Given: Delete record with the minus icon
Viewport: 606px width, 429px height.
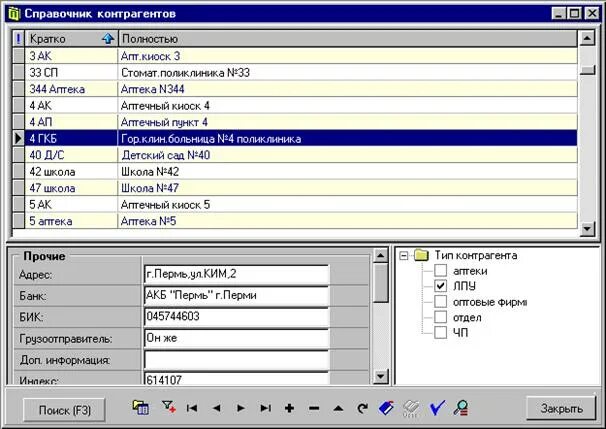Looking at the screenshot, I should click(x=314, y=408).
